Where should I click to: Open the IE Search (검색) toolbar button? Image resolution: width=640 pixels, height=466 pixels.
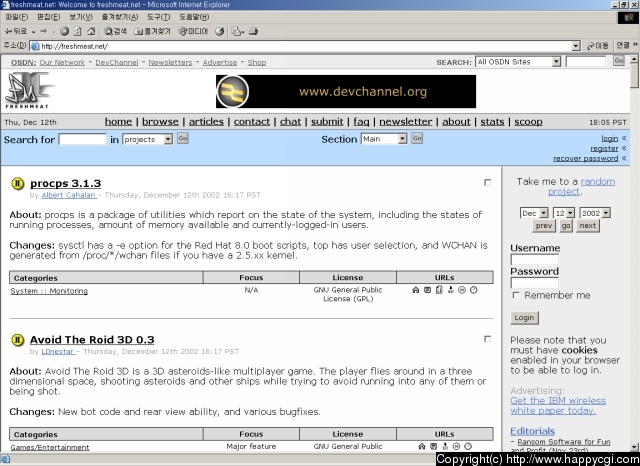point(115,31)
